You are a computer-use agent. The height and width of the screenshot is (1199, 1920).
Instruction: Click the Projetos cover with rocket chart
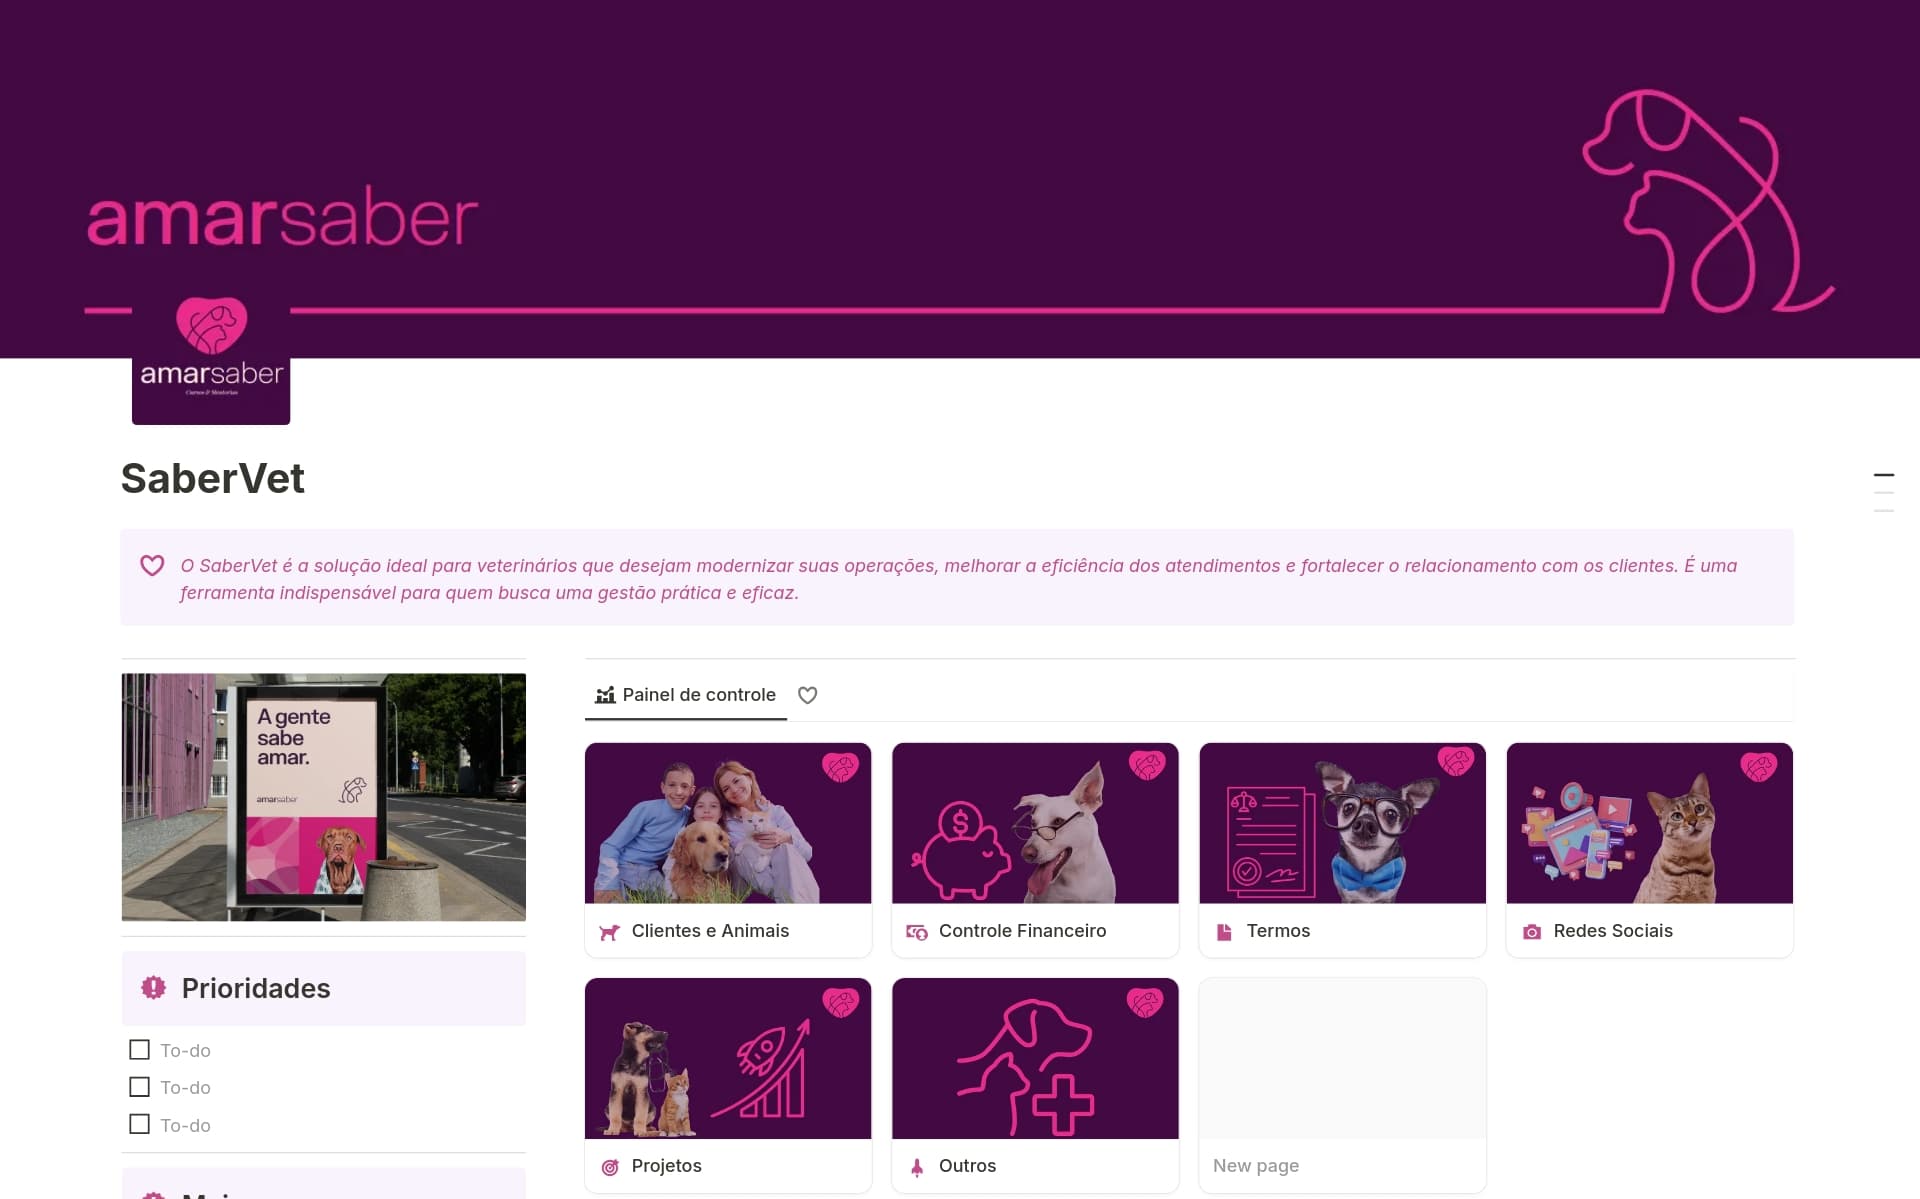click(728, 1058)
